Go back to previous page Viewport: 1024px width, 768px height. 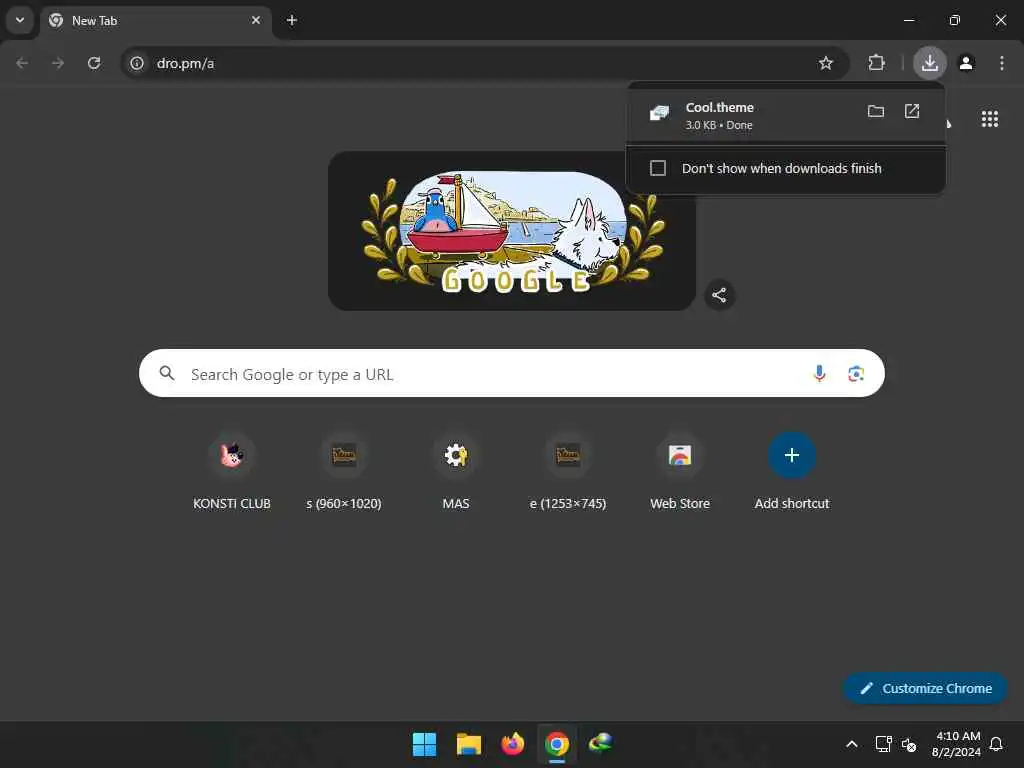[x=22, y=63]
